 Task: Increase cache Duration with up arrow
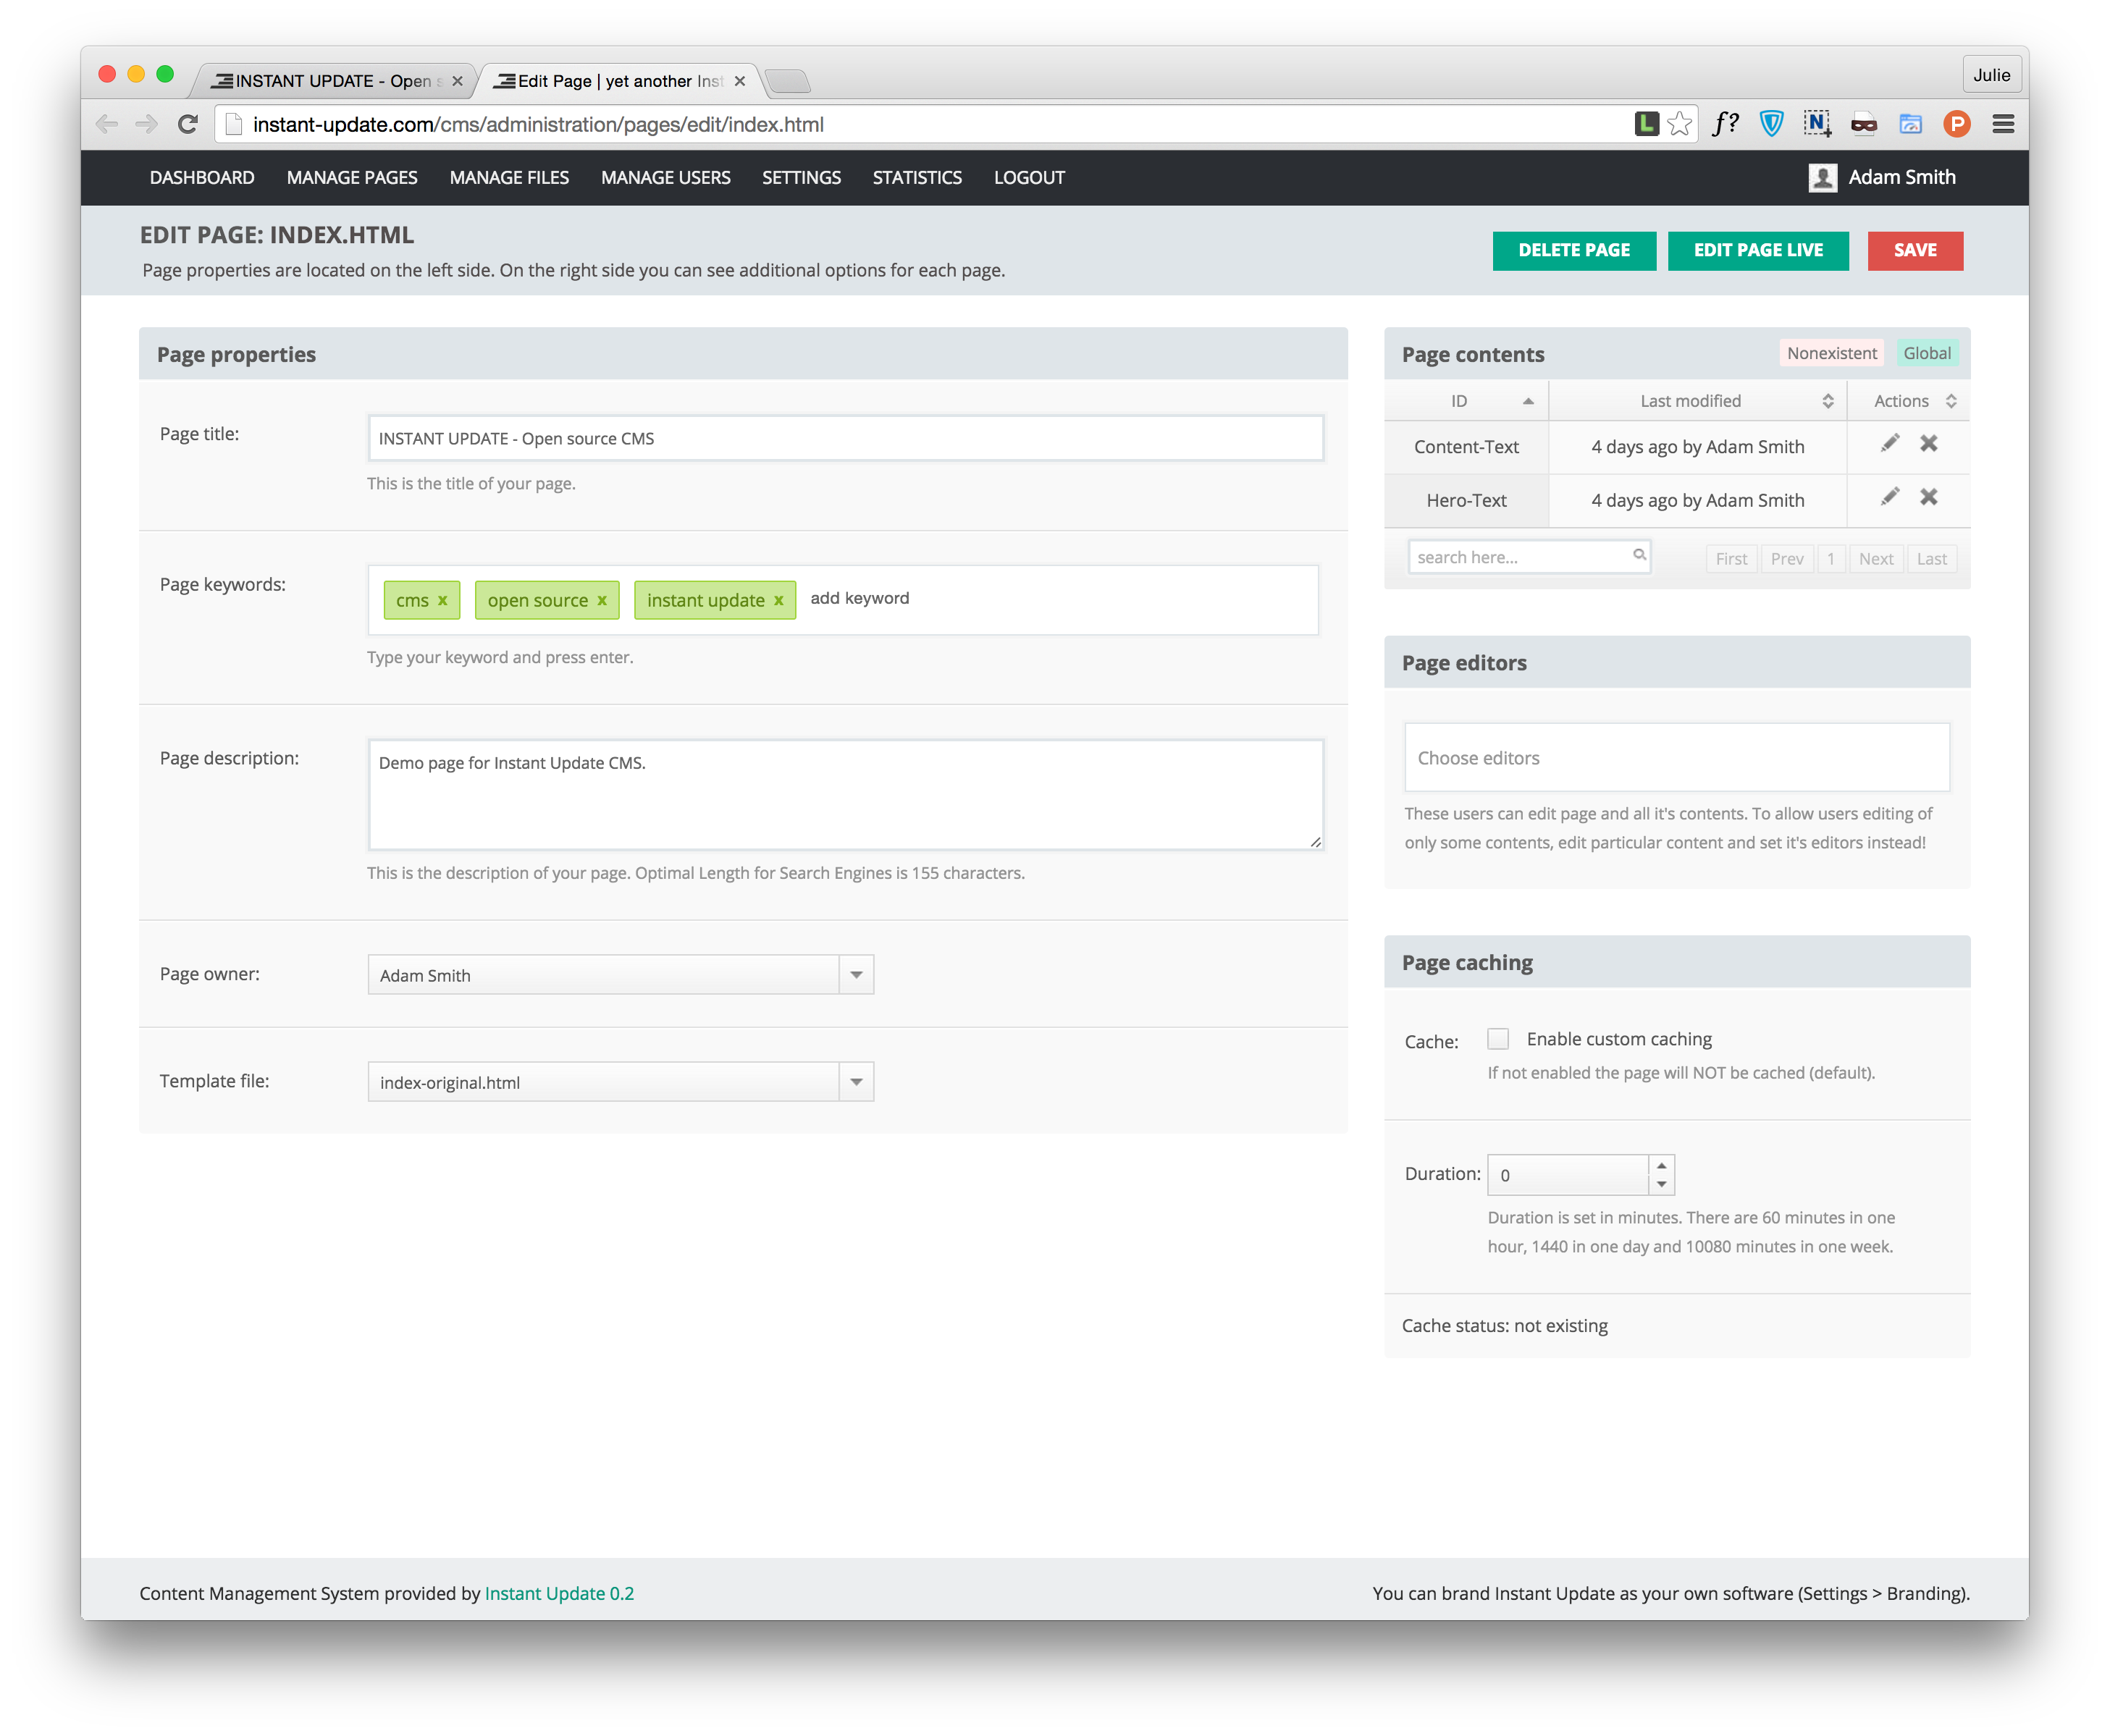[1661, 1166]
